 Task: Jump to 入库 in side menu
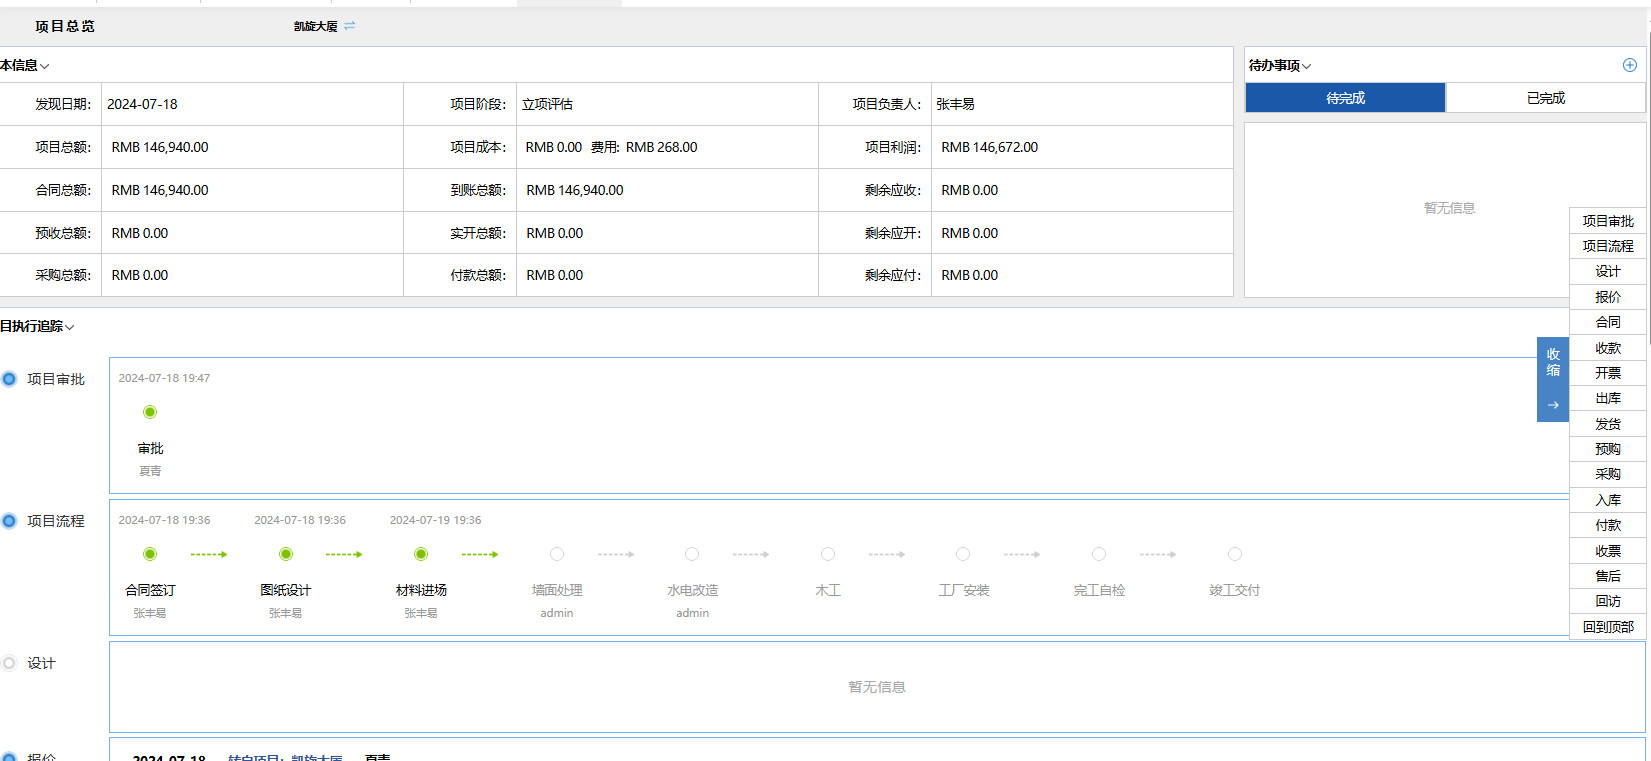pos(1608,500)
